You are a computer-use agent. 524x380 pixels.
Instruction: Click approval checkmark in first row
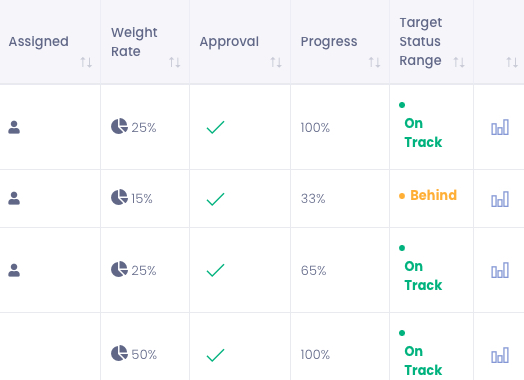pos(216,127)
